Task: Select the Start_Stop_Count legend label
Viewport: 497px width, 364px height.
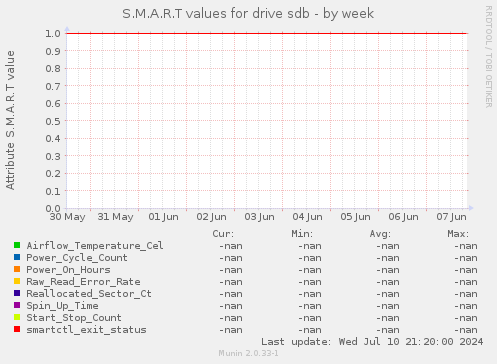Action: pos(74,318)
